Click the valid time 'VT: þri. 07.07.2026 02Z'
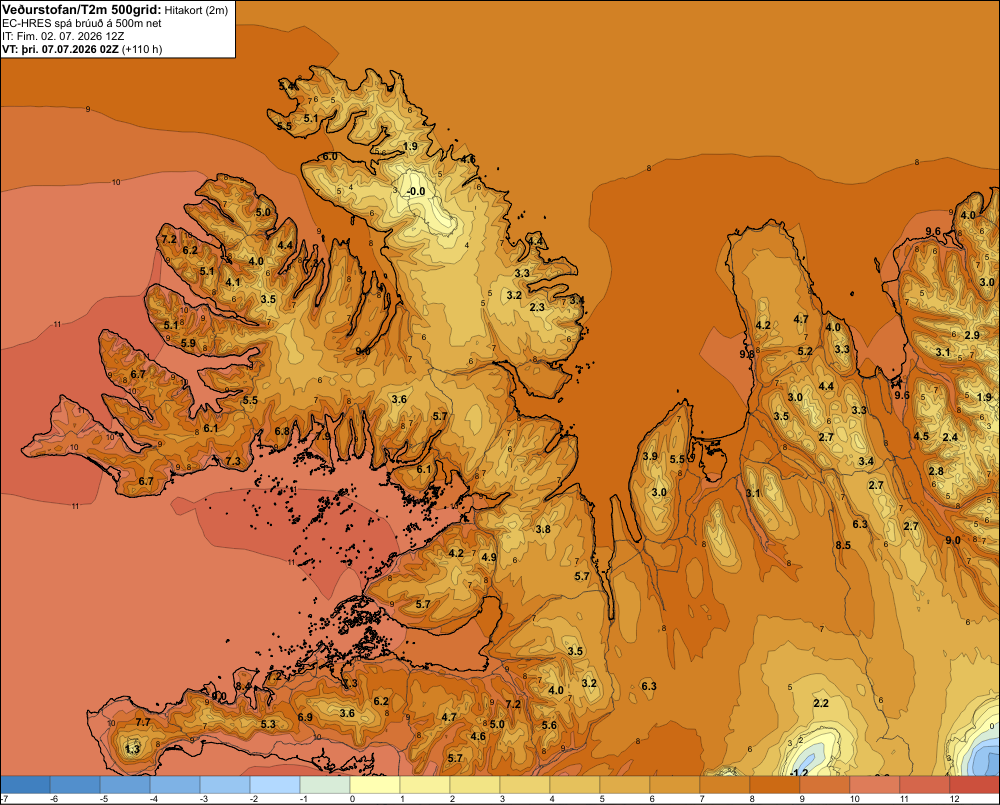This screenshot has height=805, width=1000. (x=60, y=49)
